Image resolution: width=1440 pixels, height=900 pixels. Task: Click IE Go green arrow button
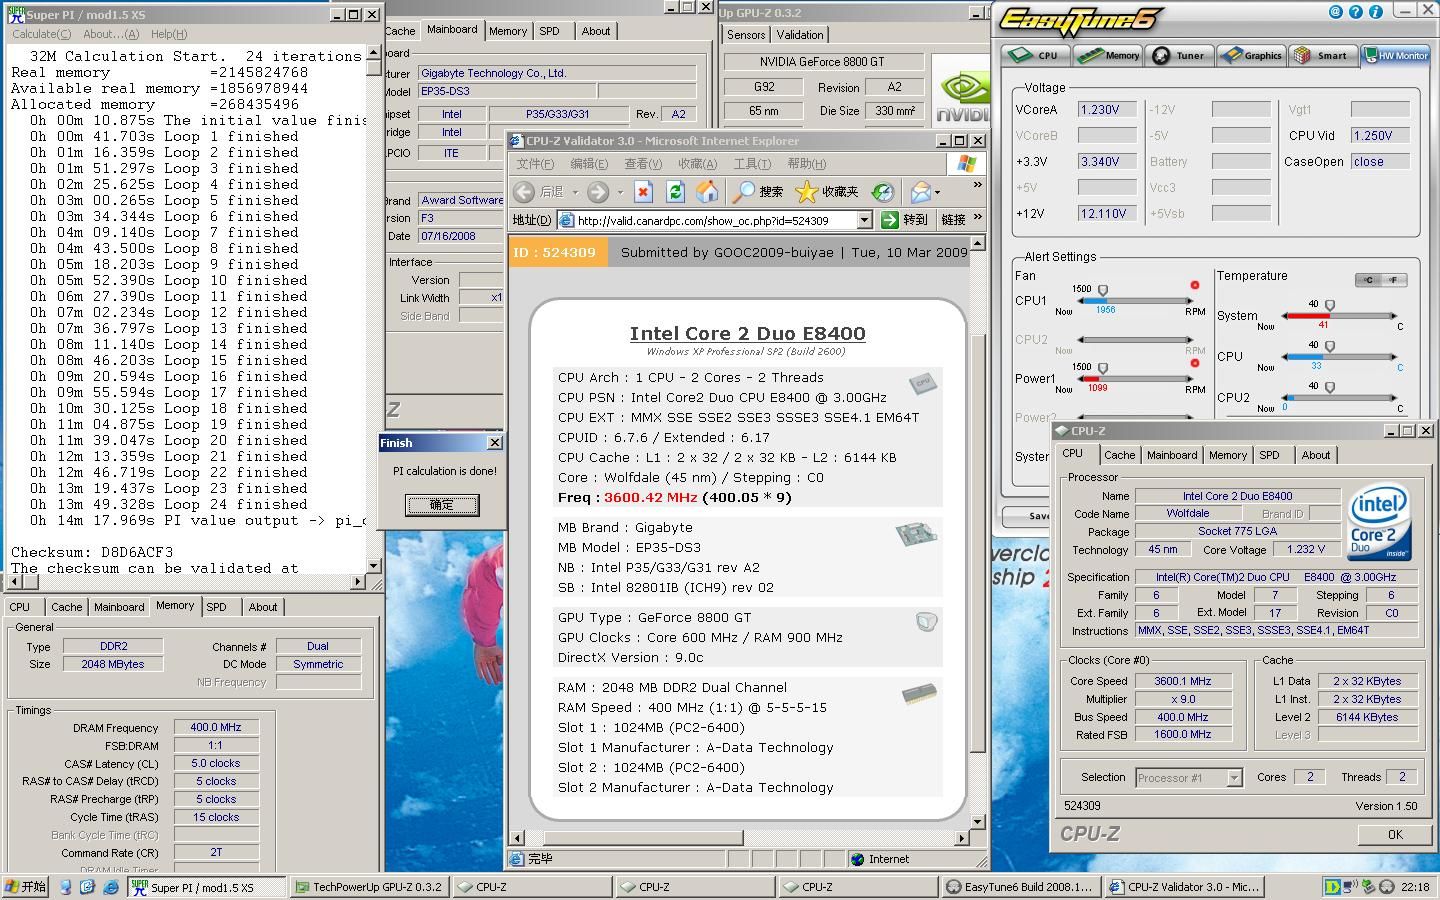pyautogui.click(x=889, y=220)
